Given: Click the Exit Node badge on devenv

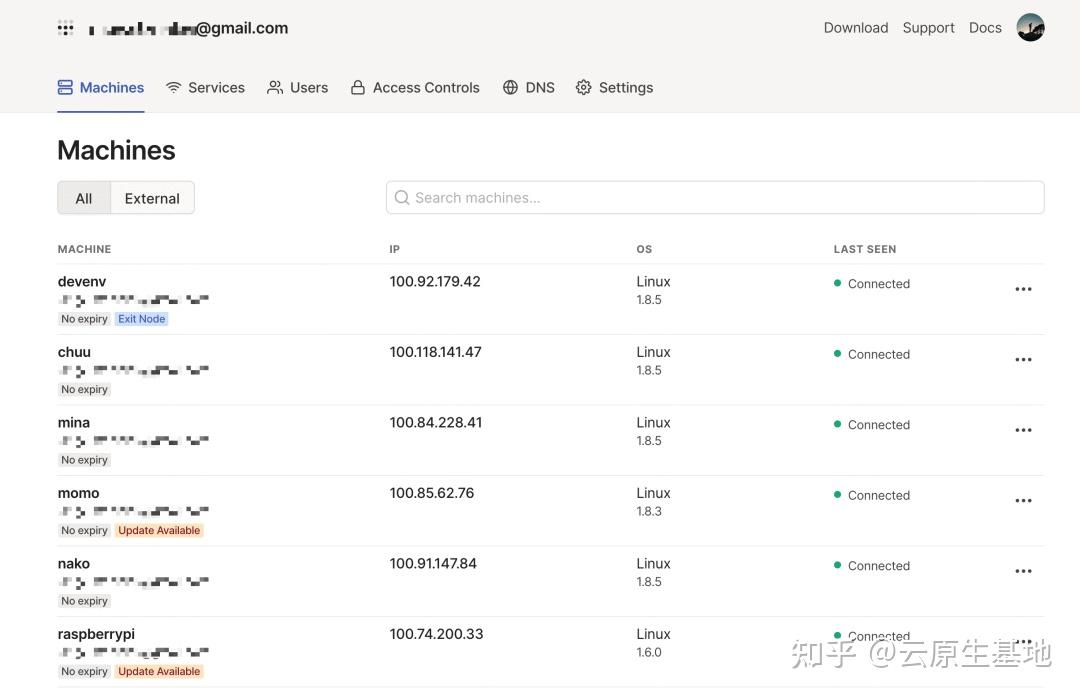Looking at the screenshot, I should (x=141, y=319).
